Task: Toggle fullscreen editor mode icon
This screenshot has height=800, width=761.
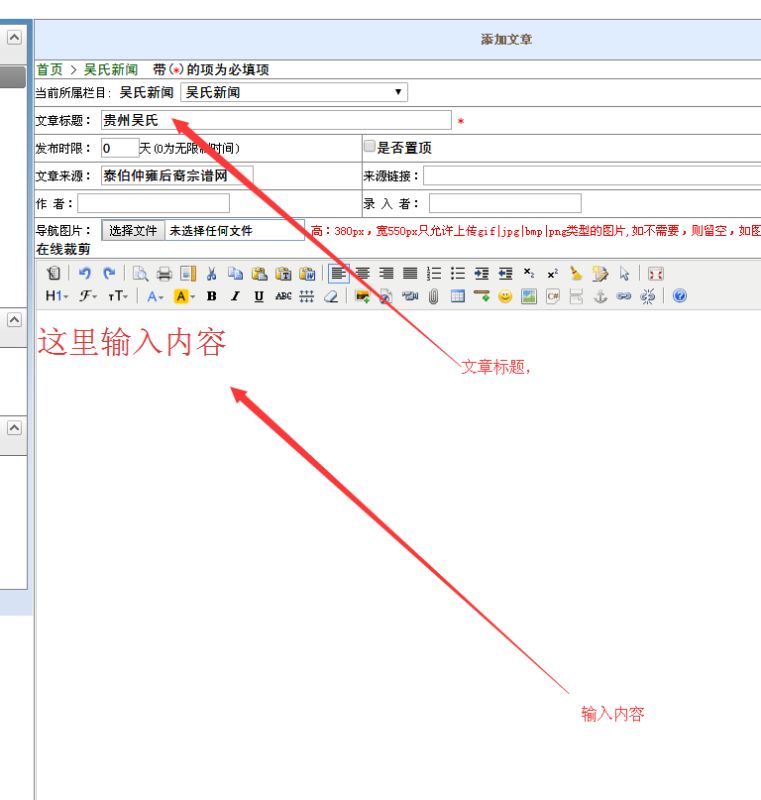Action: pos(655,273)
